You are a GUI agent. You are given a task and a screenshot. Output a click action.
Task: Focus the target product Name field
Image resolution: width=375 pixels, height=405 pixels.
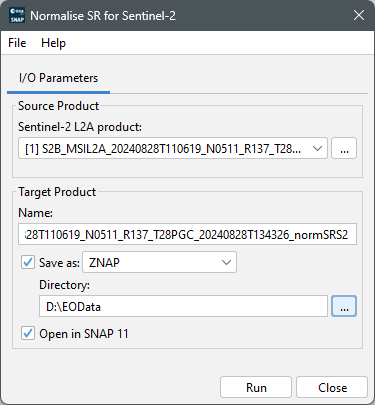point(187,234)
